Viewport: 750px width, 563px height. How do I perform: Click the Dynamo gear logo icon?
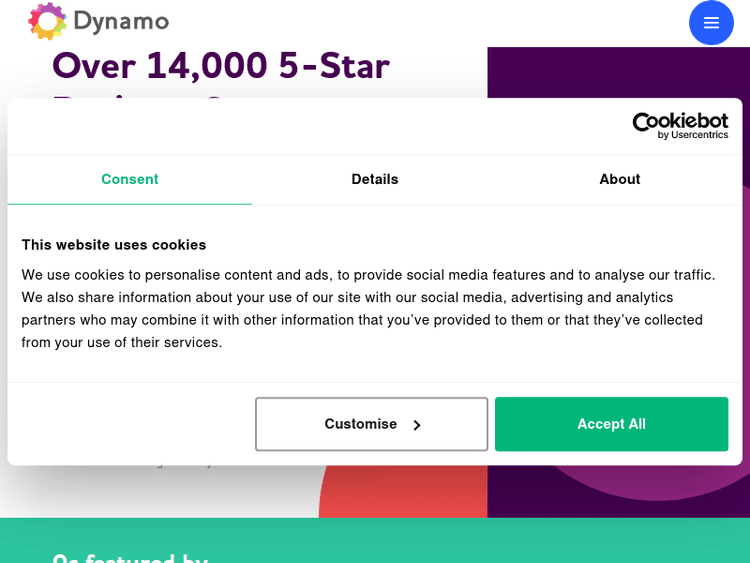click(x=47, y=21)
